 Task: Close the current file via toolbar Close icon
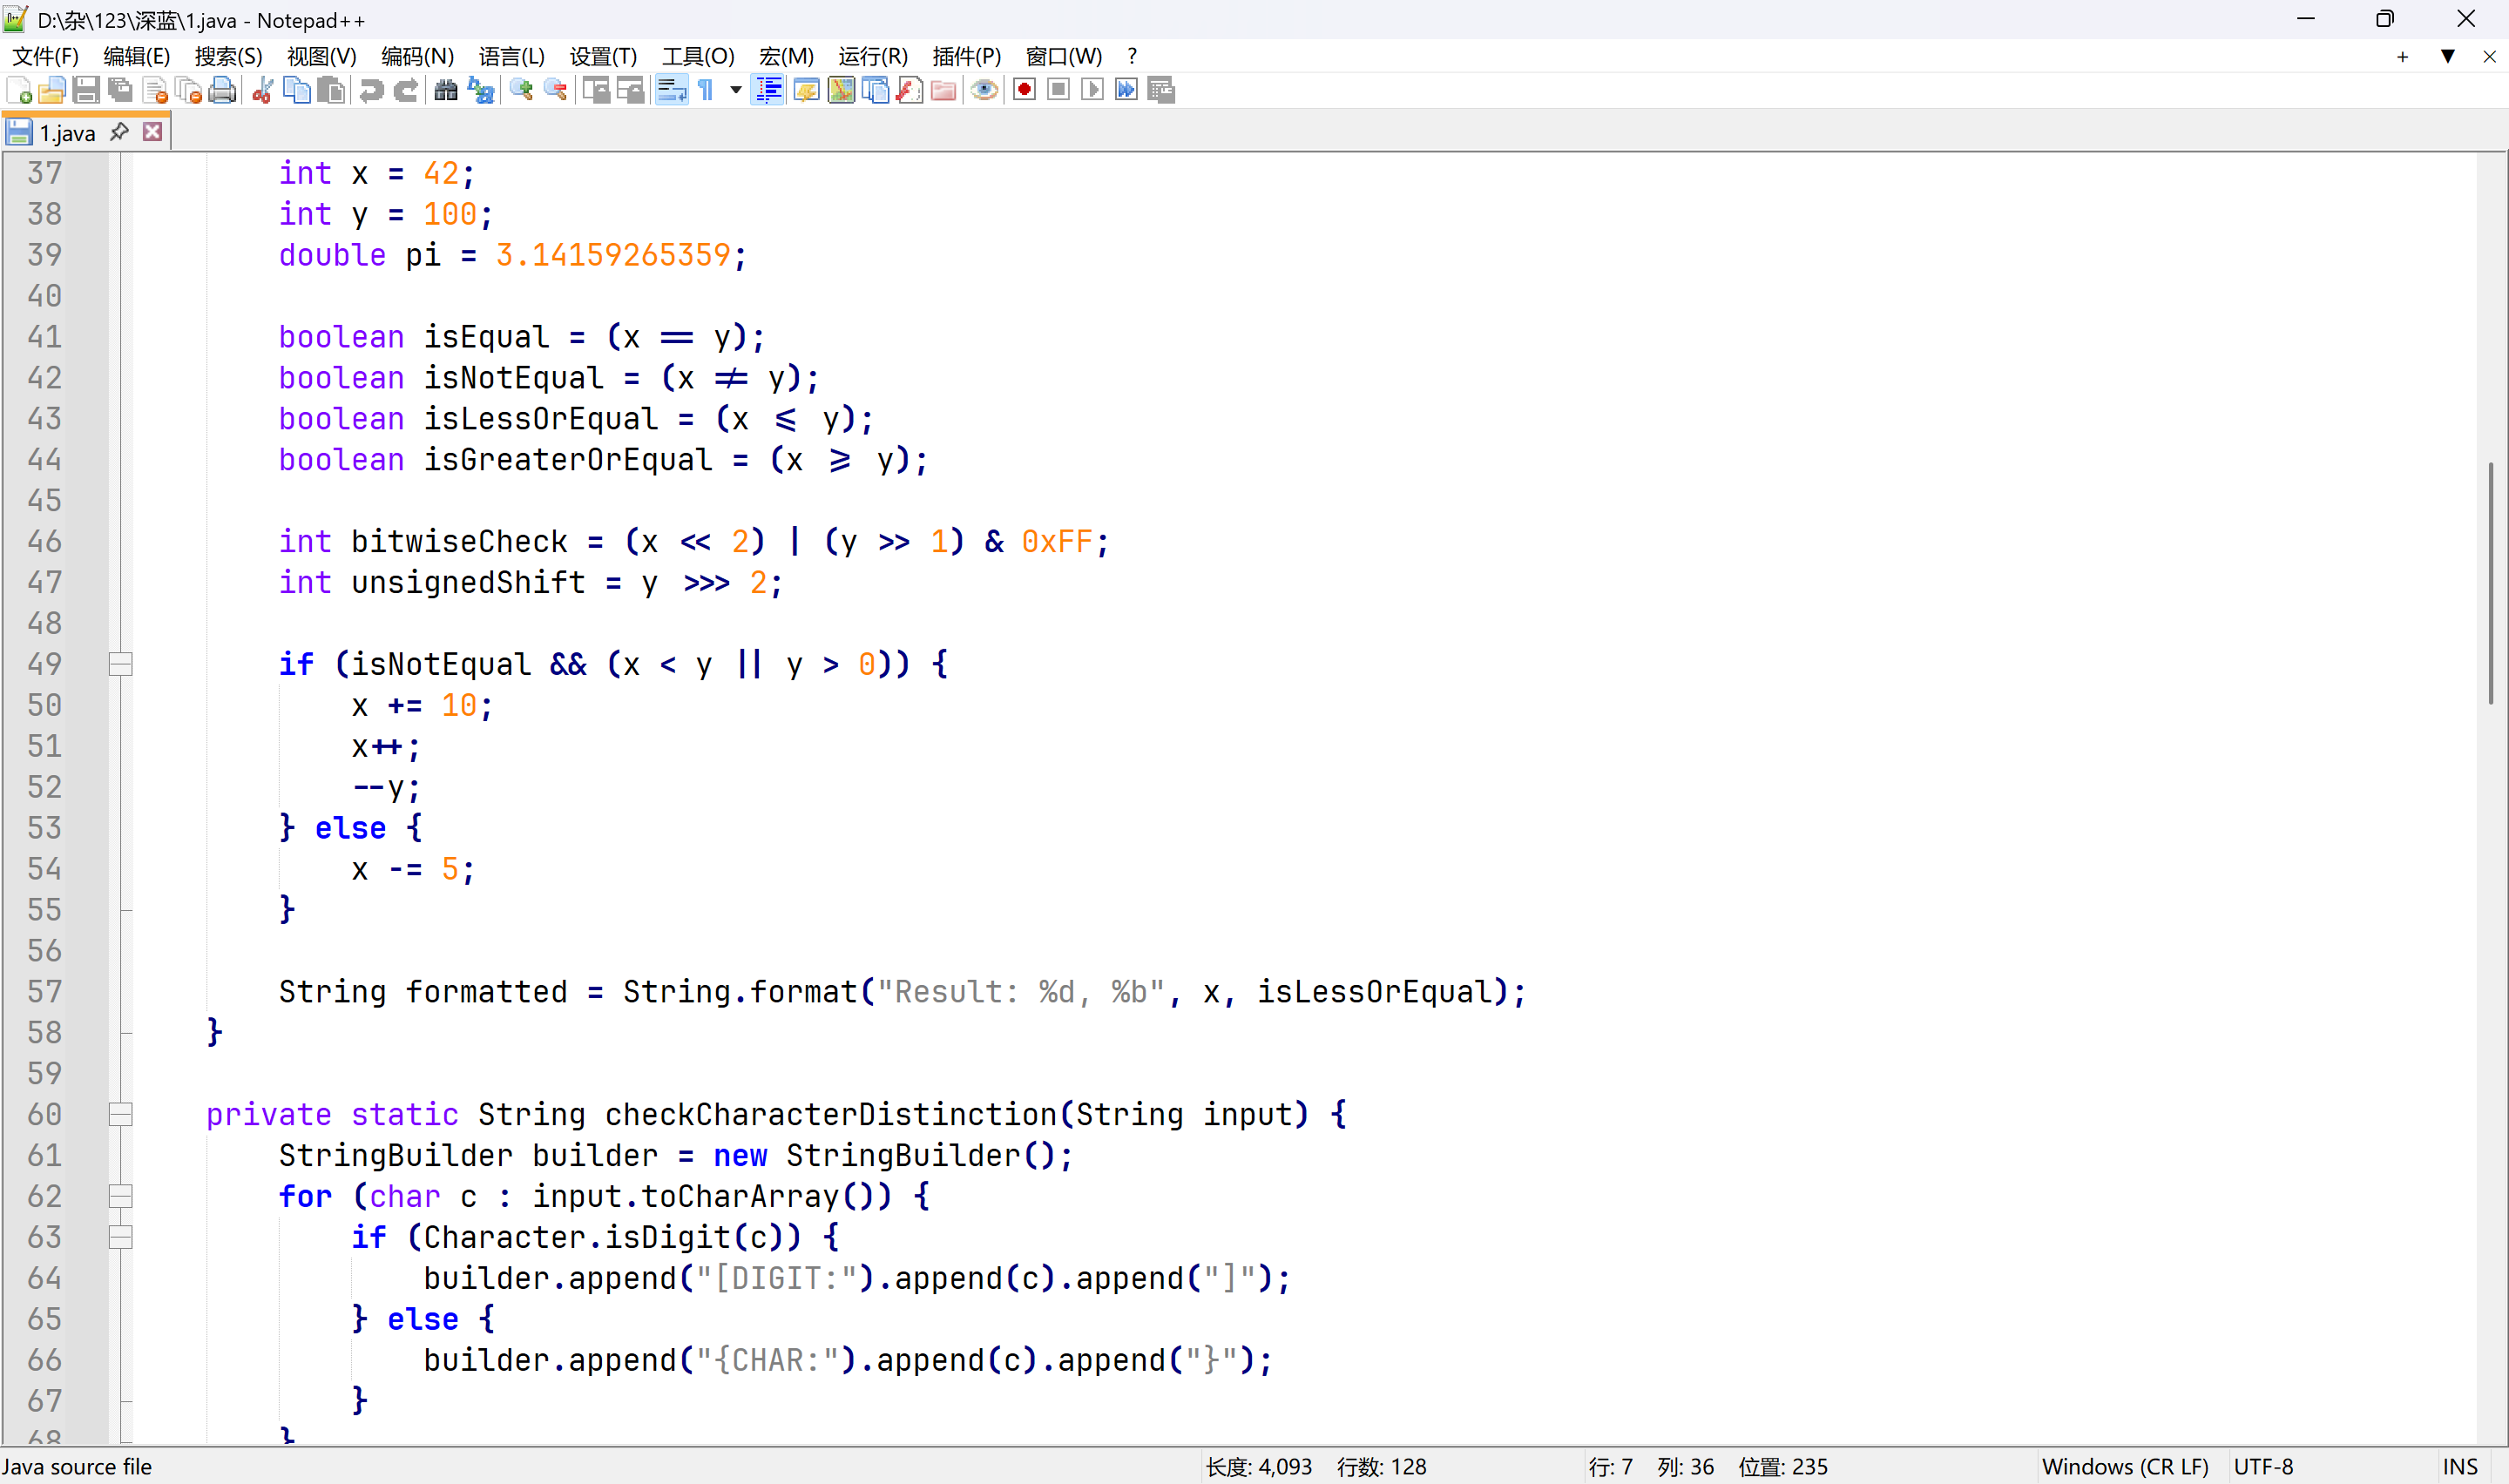155,91
